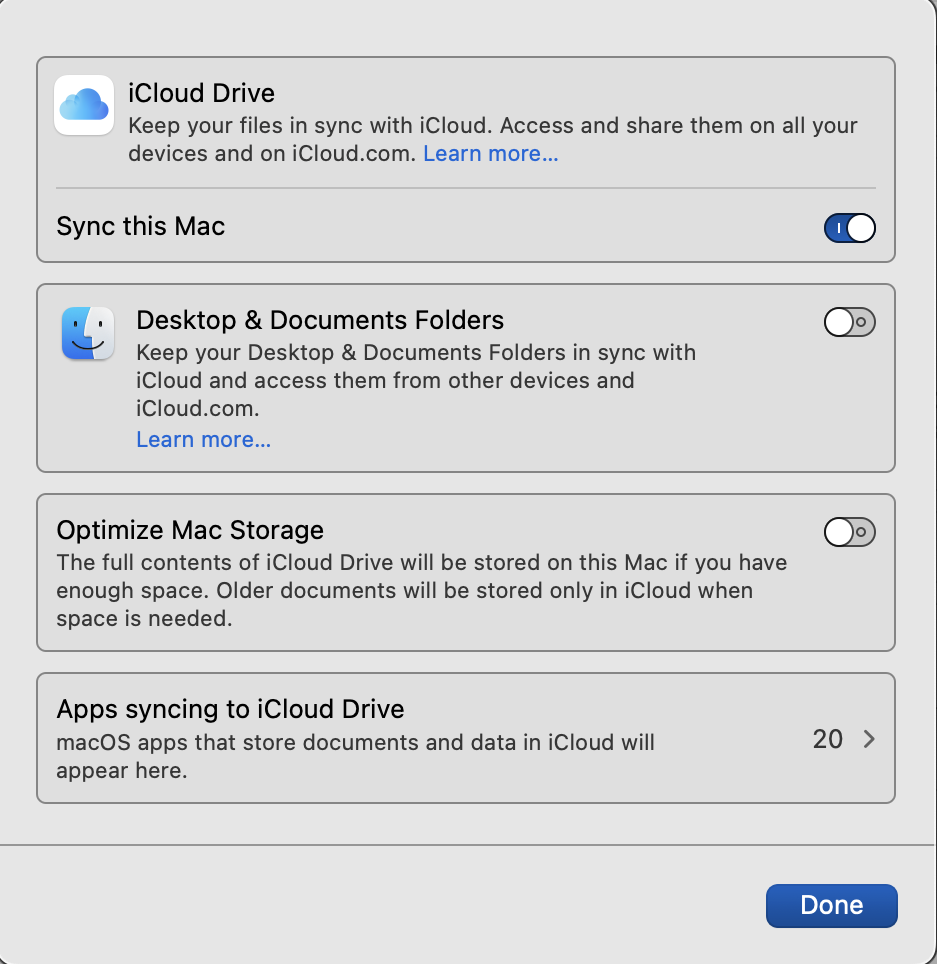Expand the apps list with the chevron arrow

[x=869, y=739]
